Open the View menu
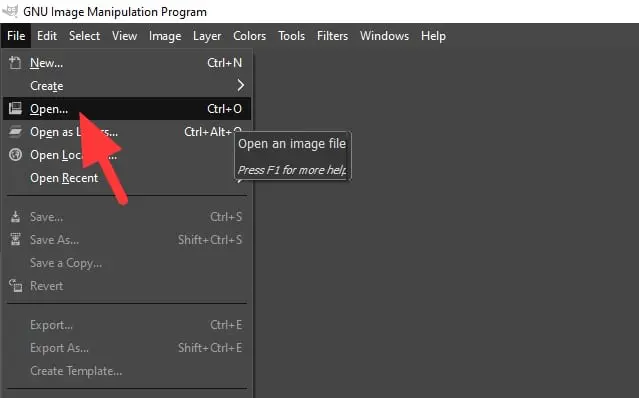This screenshot has width=639, height=398. pos(124,36)
